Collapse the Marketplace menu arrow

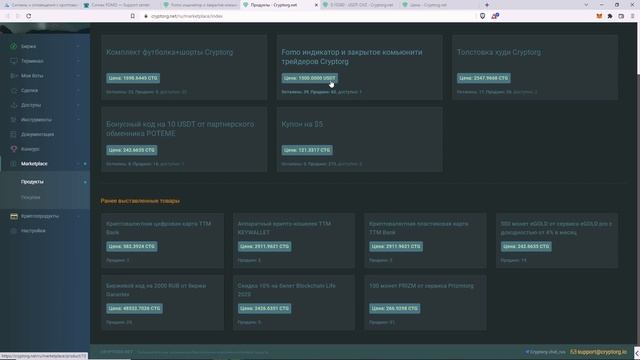click(x=78, y=164)
